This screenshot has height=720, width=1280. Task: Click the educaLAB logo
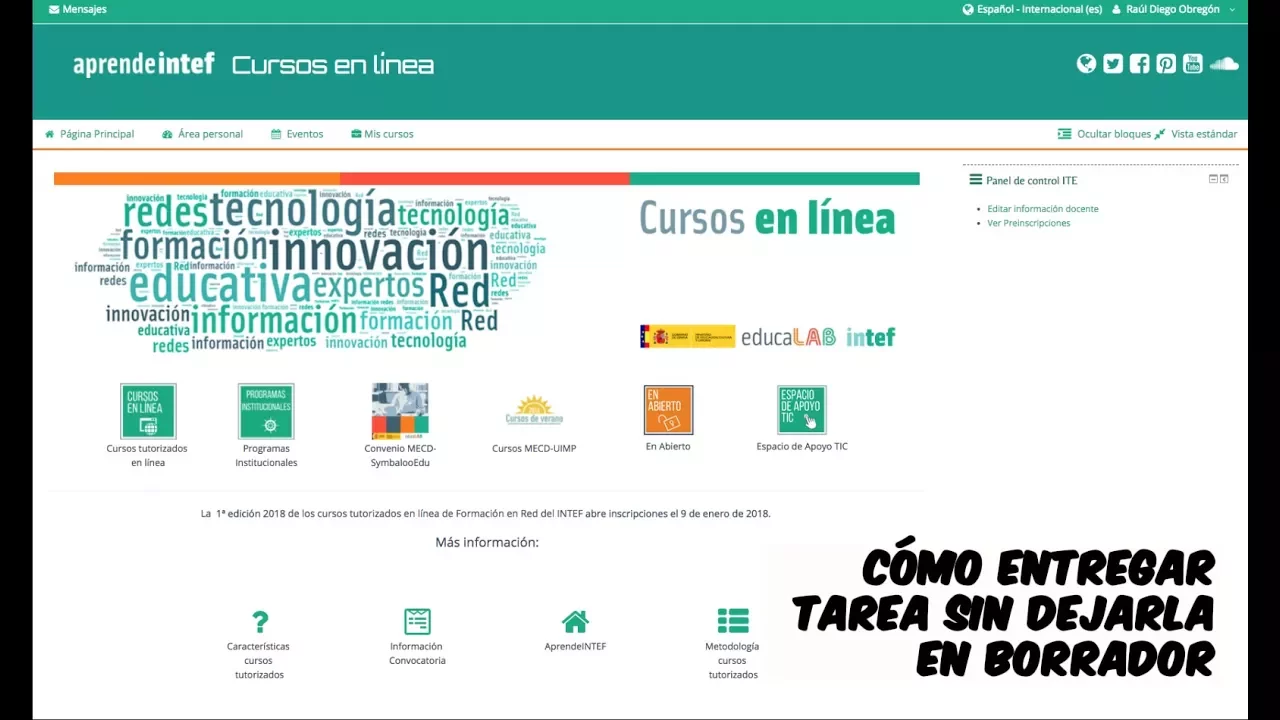pyautogui.click(x=788, y=337)
